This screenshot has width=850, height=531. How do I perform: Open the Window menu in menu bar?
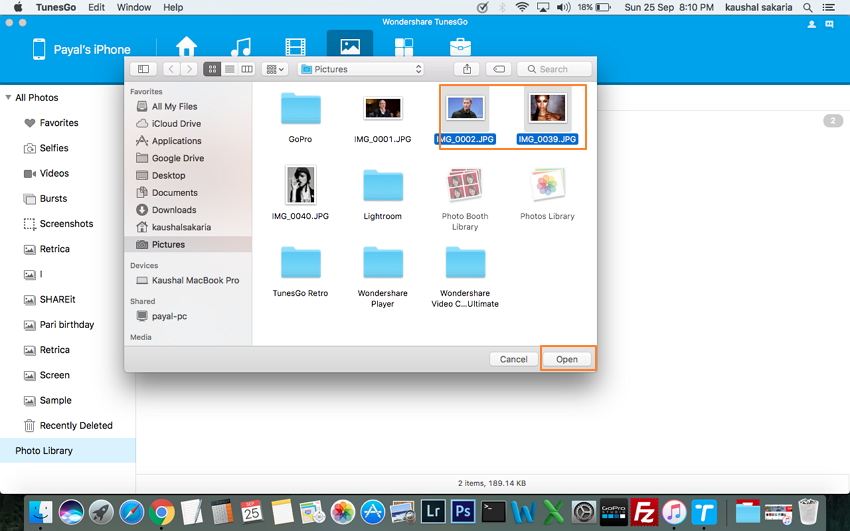pyautogui.click(x=133, y=7)
